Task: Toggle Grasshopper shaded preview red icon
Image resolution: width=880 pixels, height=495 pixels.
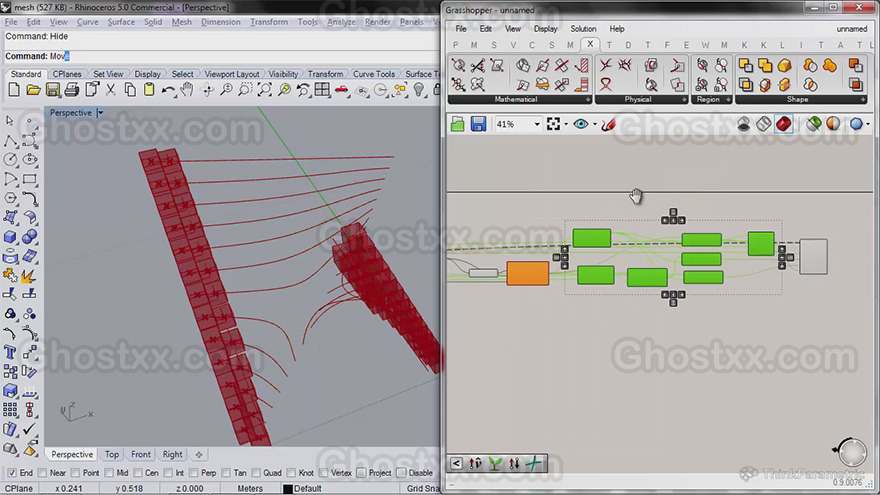Action: 784,124
